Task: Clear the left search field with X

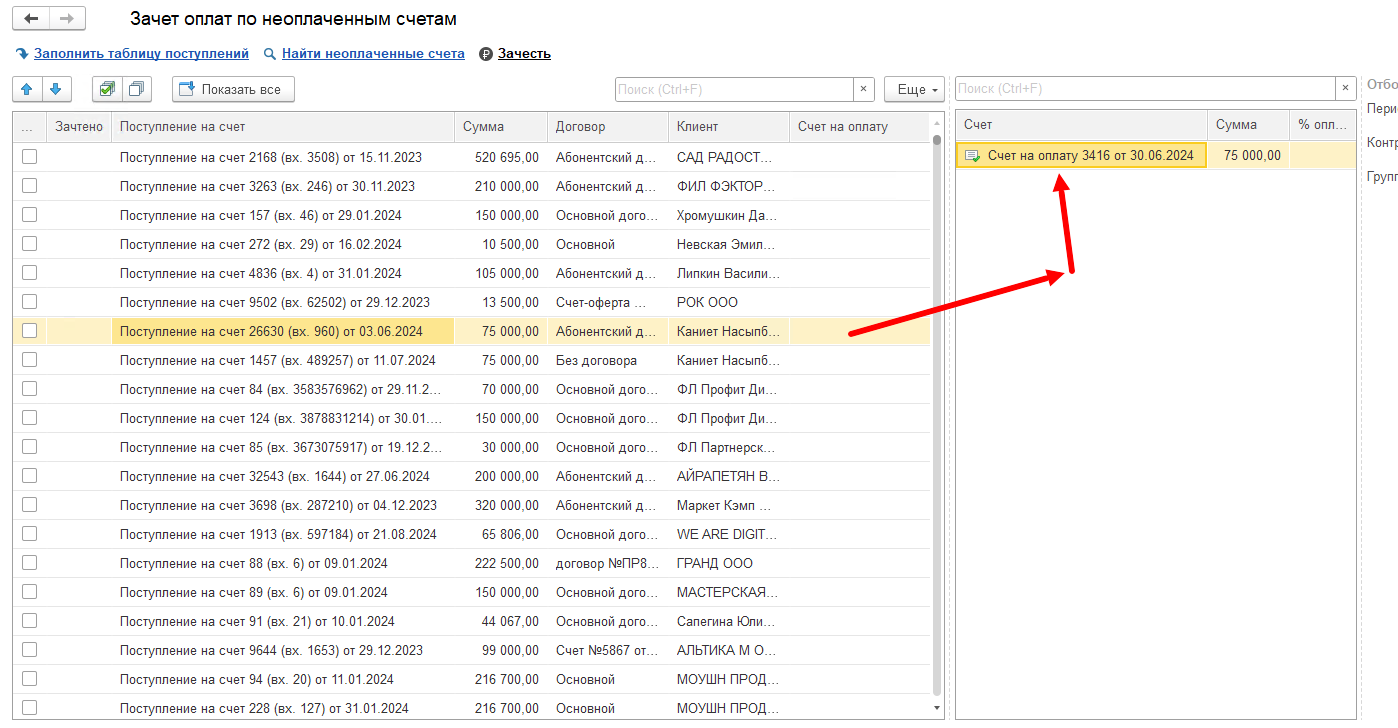Action: pyautogui.click(x=863, y=89)
